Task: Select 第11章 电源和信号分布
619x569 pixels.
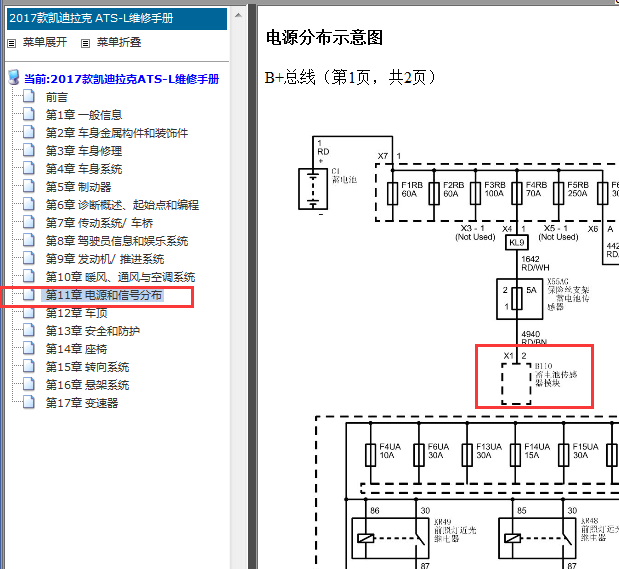Action: [x=102, y=295]
